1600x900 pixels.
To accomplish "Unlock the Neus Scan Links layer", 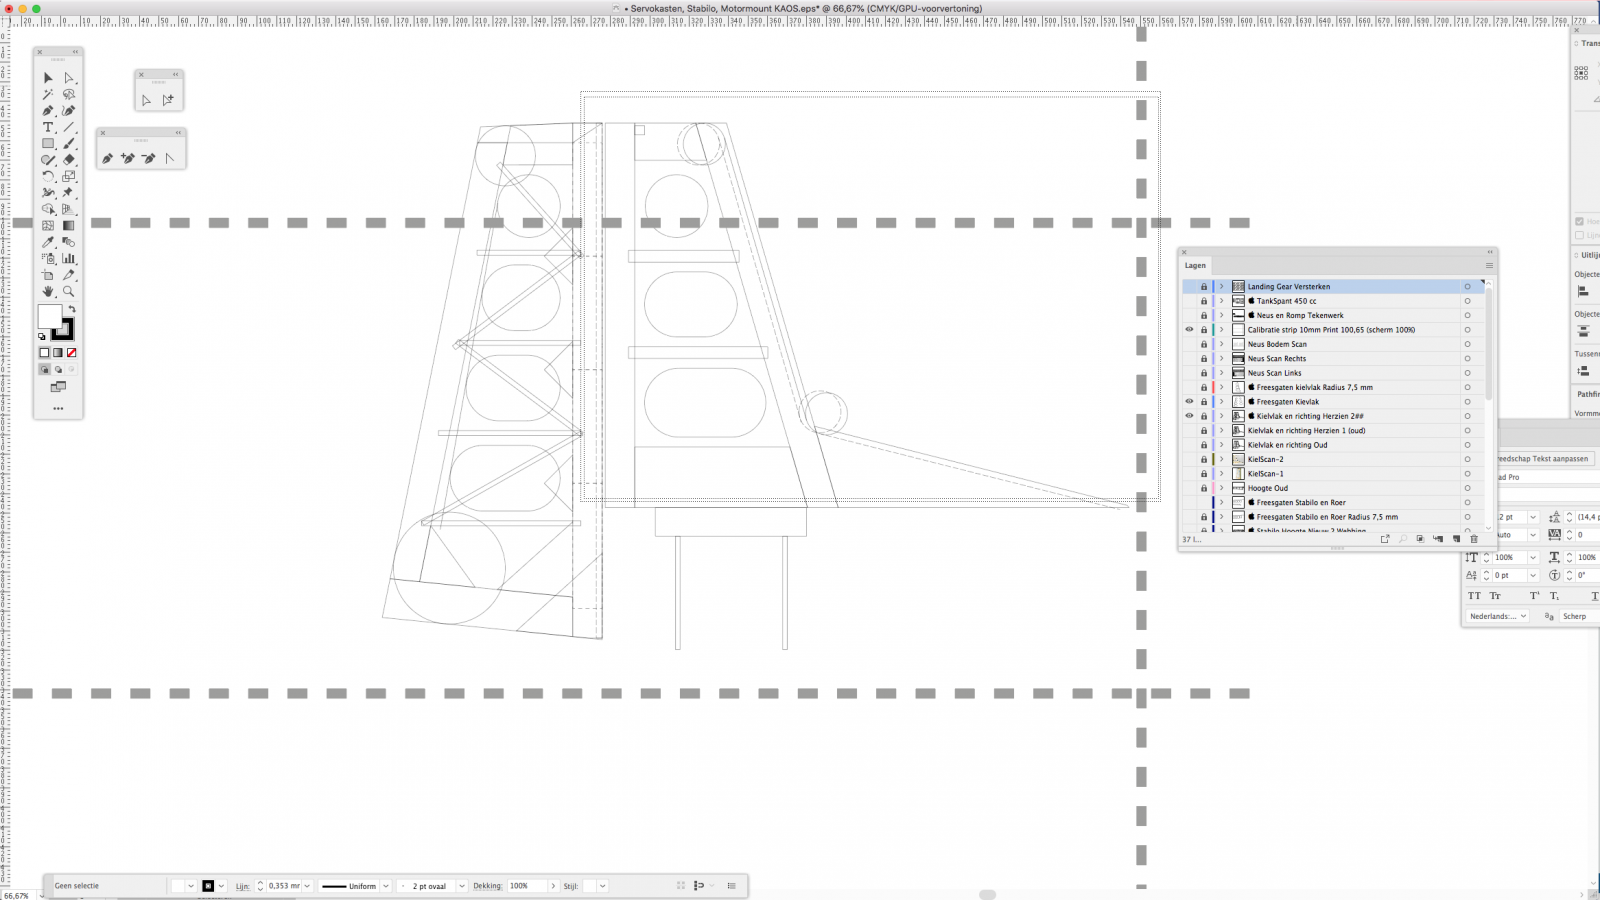I will tap(1204, 373).
